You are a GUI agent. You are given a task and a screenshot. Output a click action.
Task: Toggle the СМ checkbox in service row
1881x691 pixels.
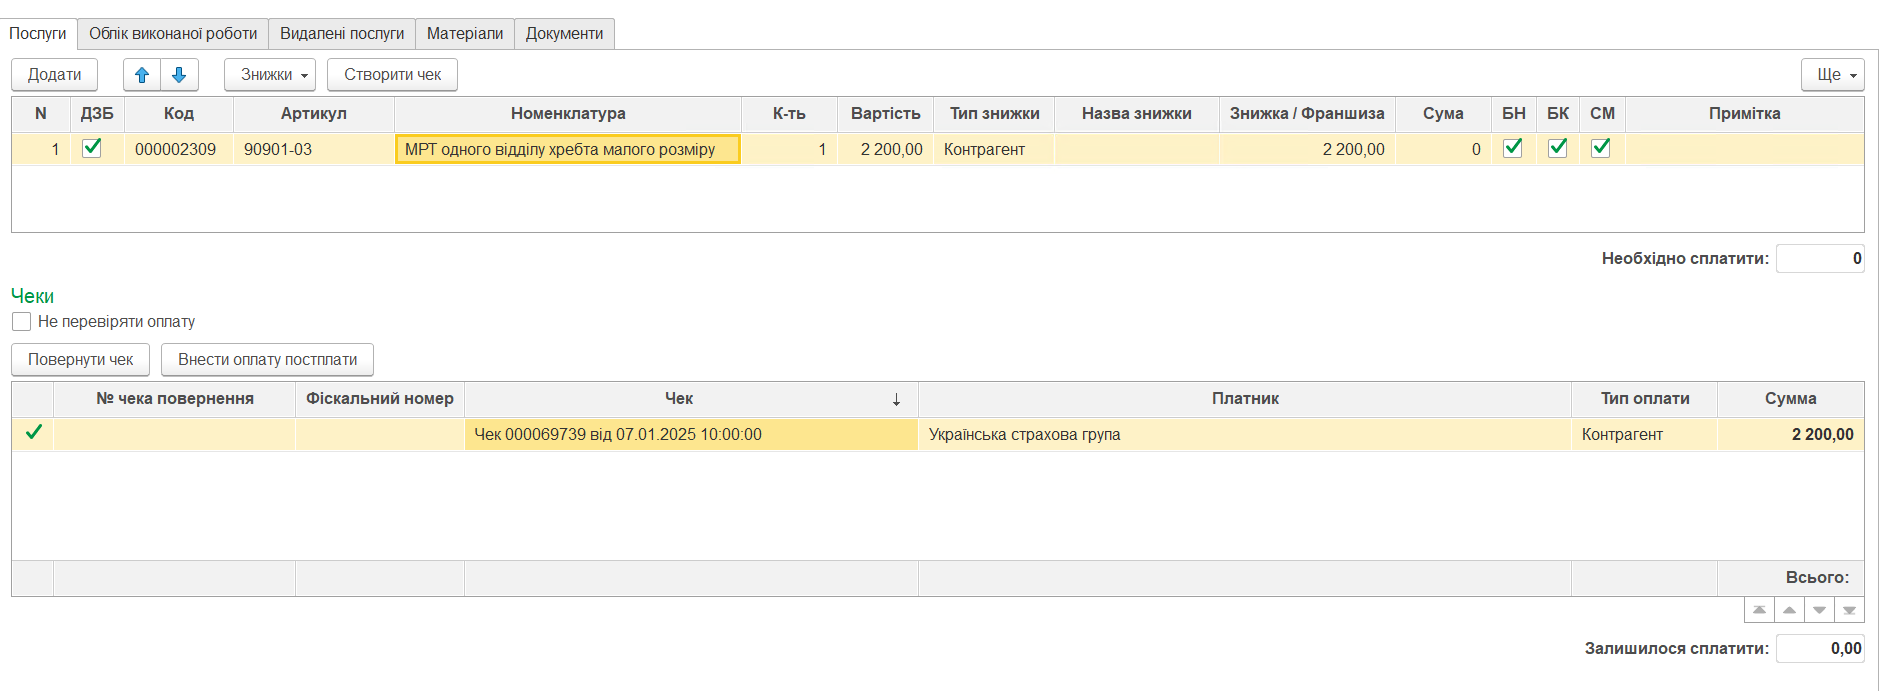point(1601,148)
